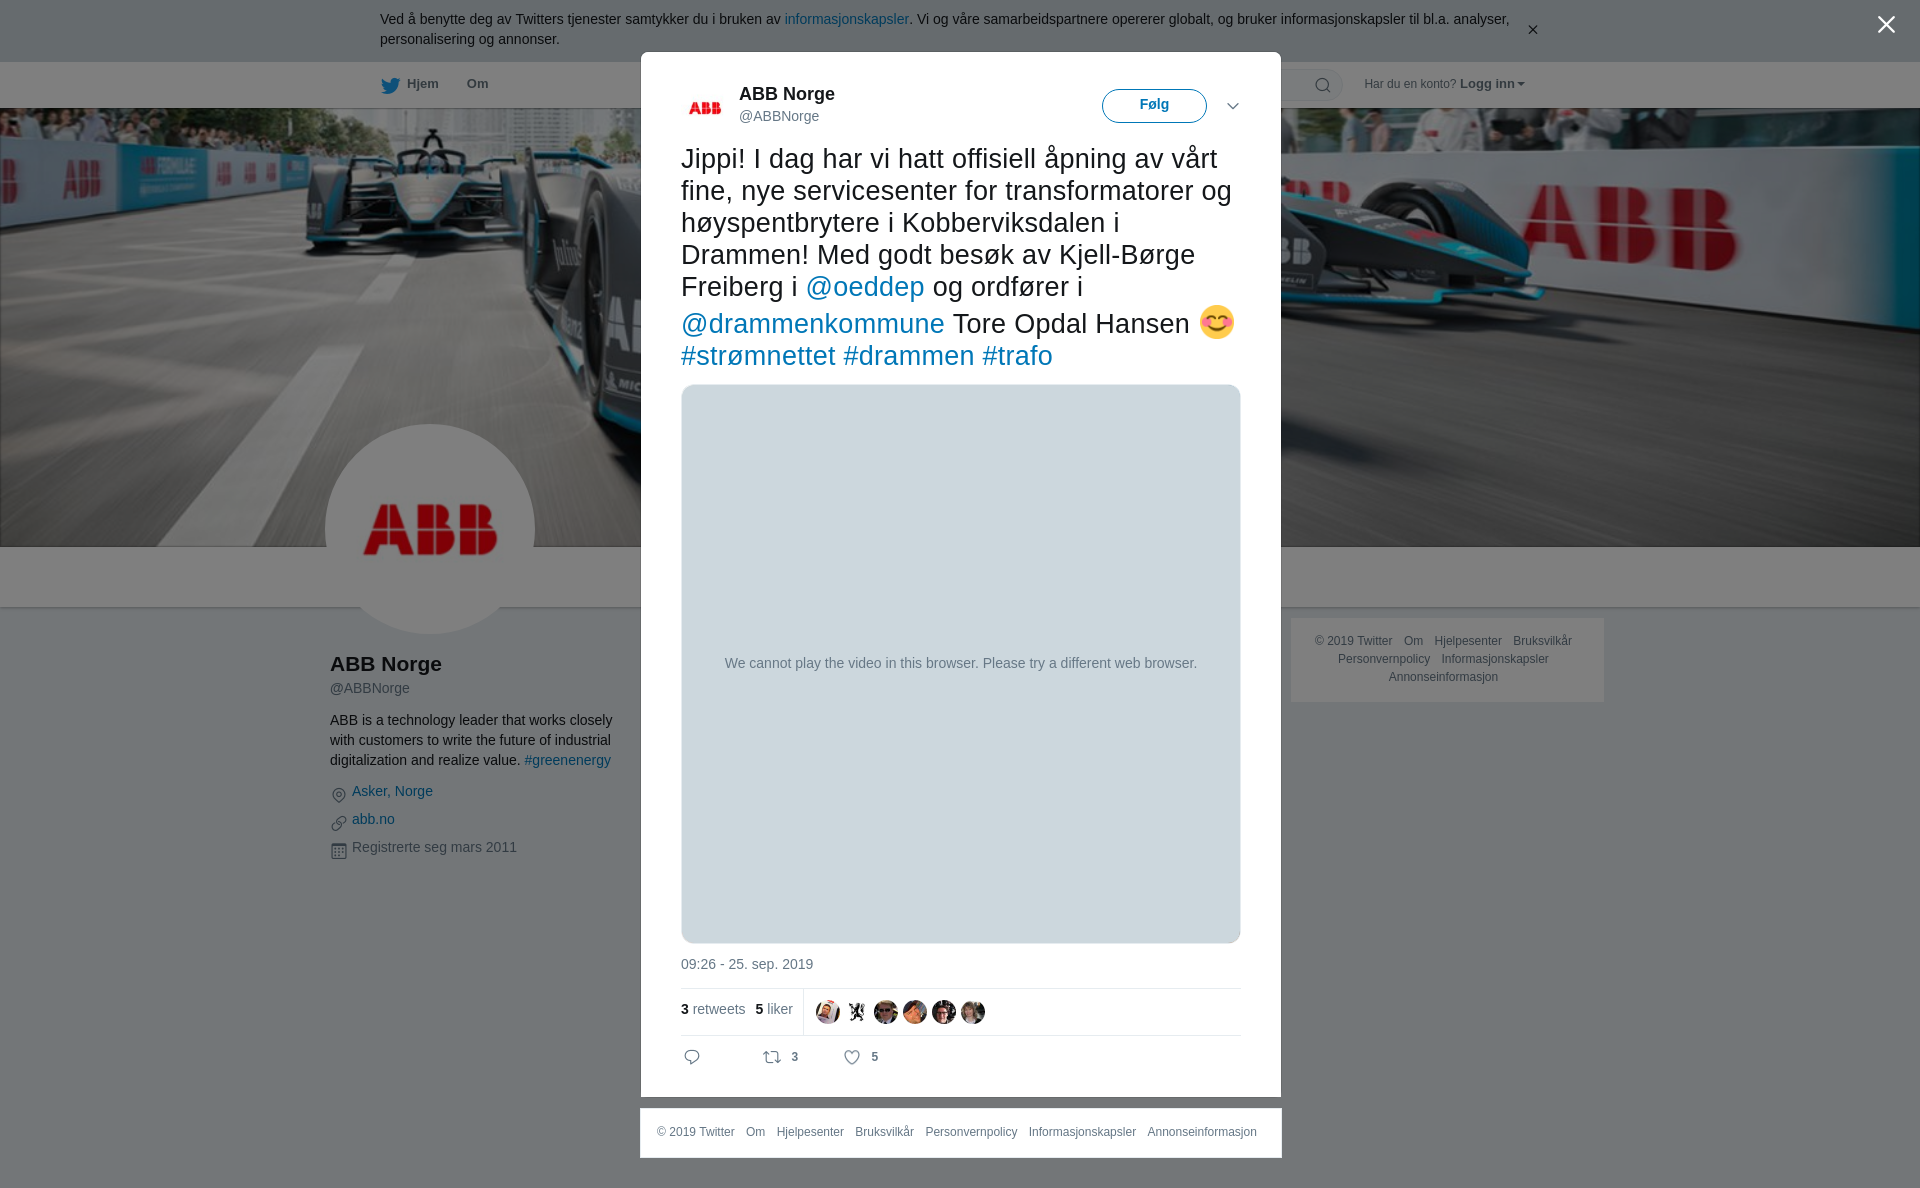Open the #strømnettet hashtag
The width and height of the screenshot is (1920, 1188).
[758, 356]
